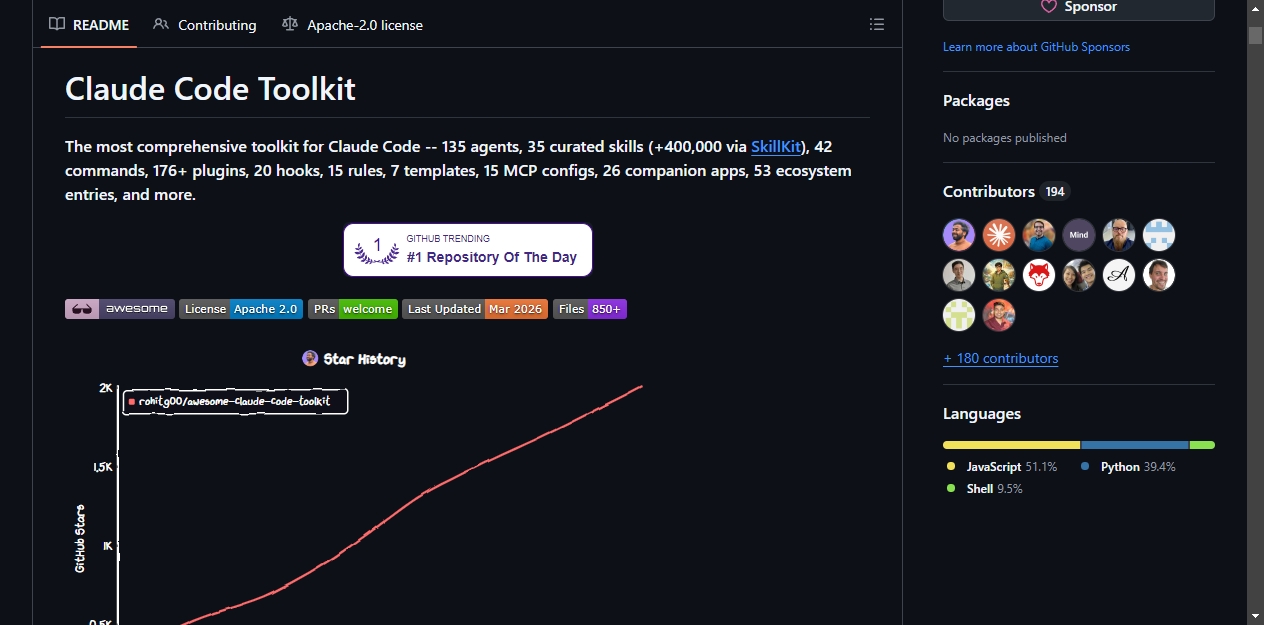Image resolution: width=1264 pixels, height=625 pixels.
Task: Click the green Shell segment of language bar
Action: click(x=1202, y=445)
